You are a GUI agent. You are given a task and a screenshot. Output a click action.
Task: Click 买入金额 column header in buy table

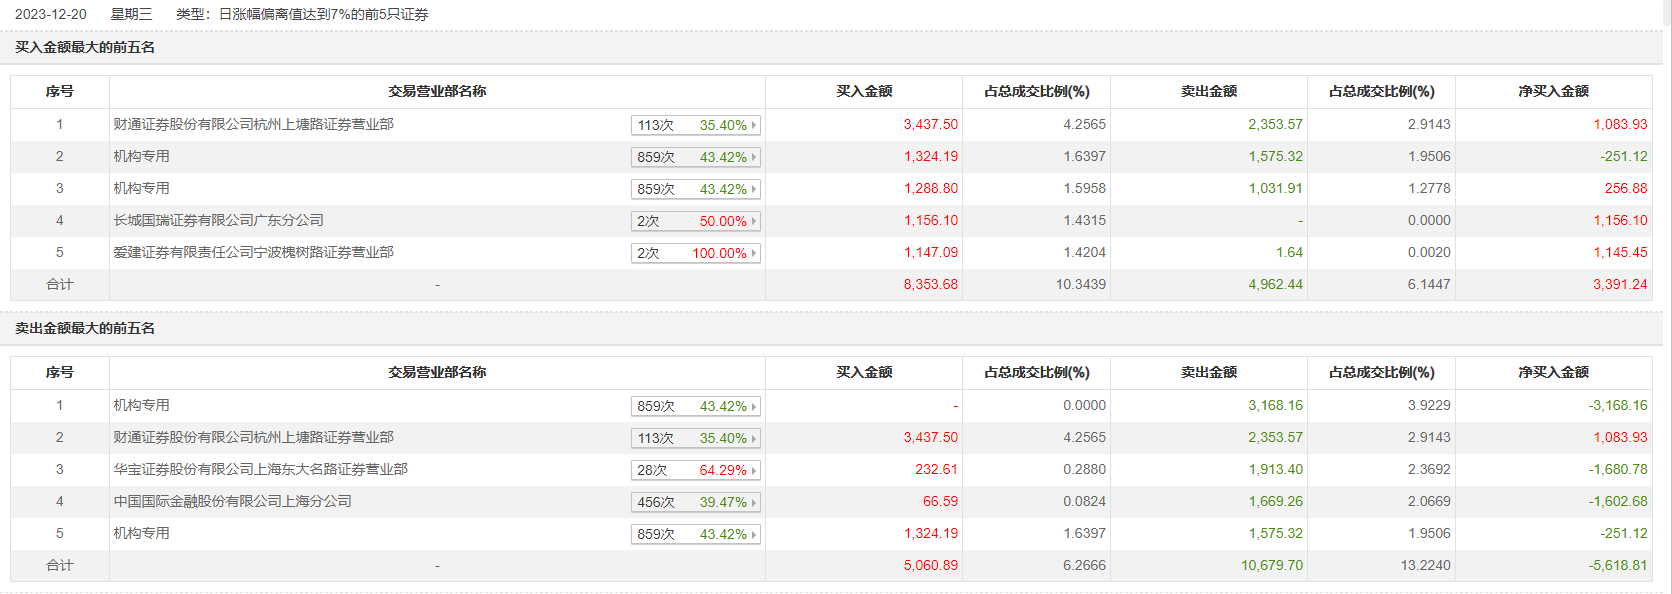864,91
